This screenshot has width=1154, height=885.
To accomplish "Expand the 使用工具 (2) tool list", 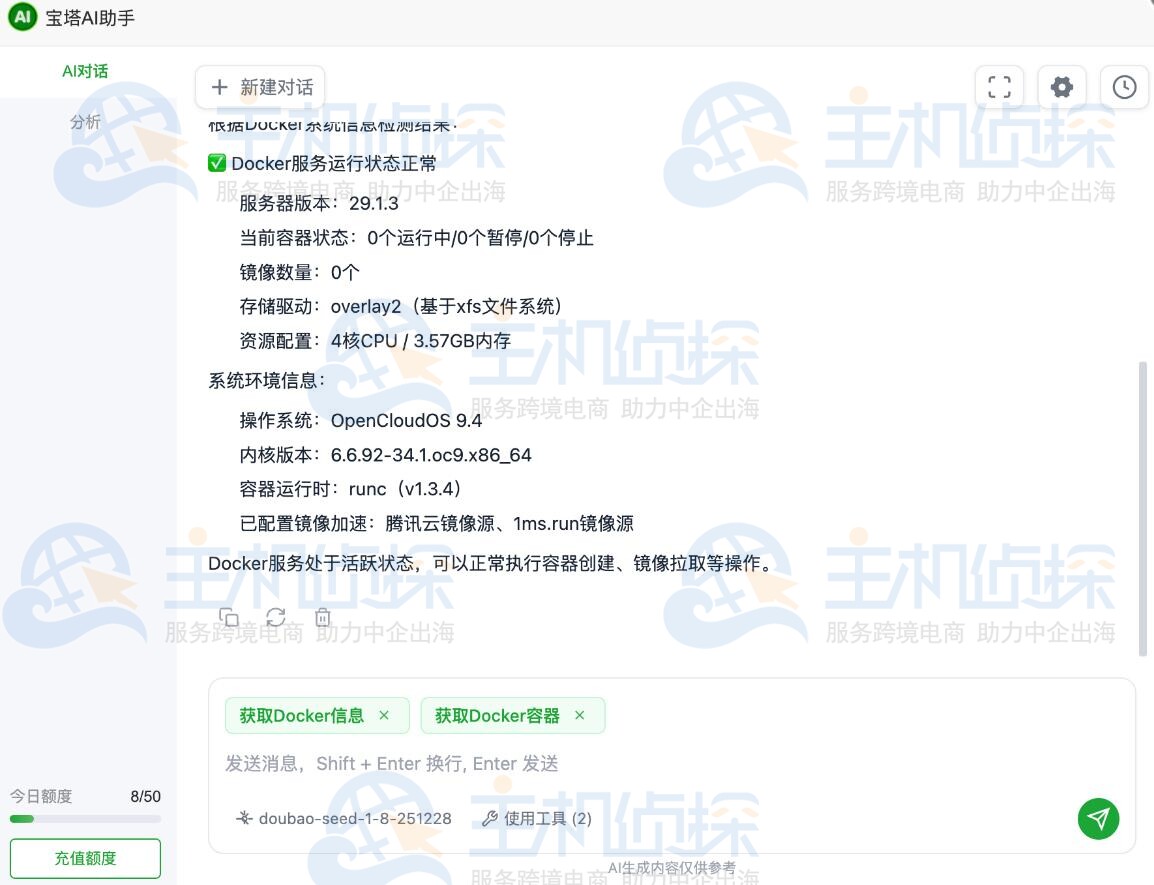I will pyautogui.click(x=537, y=818).
